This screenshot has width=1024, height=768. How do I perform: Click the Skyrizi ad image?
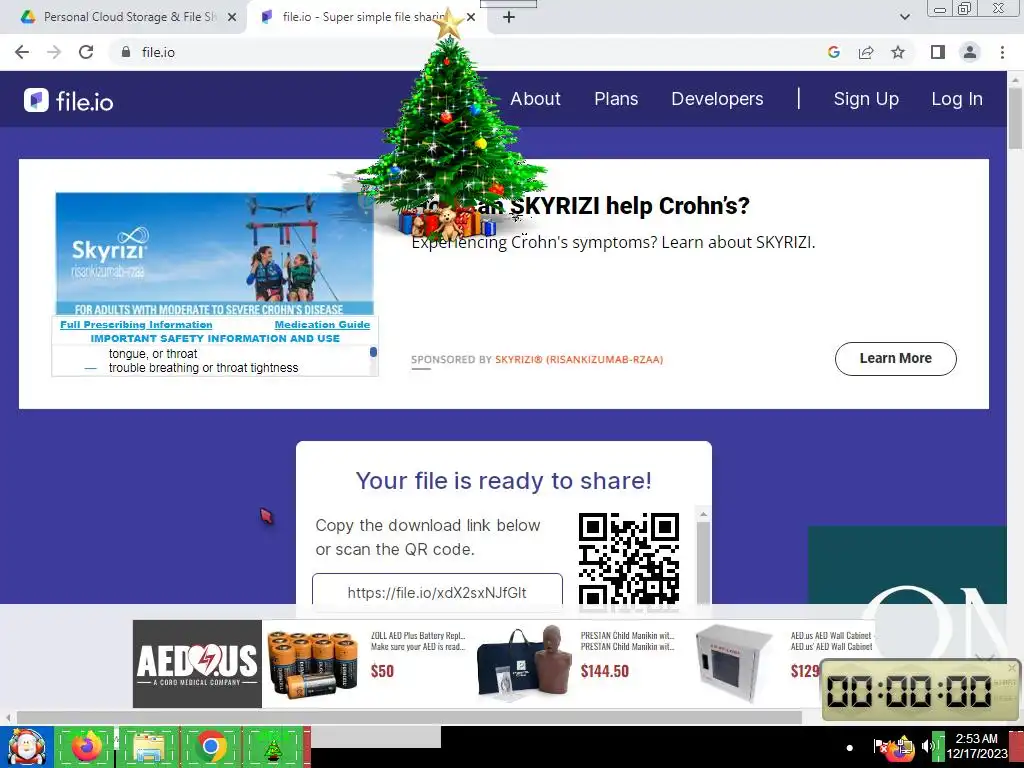coord(215,253)
